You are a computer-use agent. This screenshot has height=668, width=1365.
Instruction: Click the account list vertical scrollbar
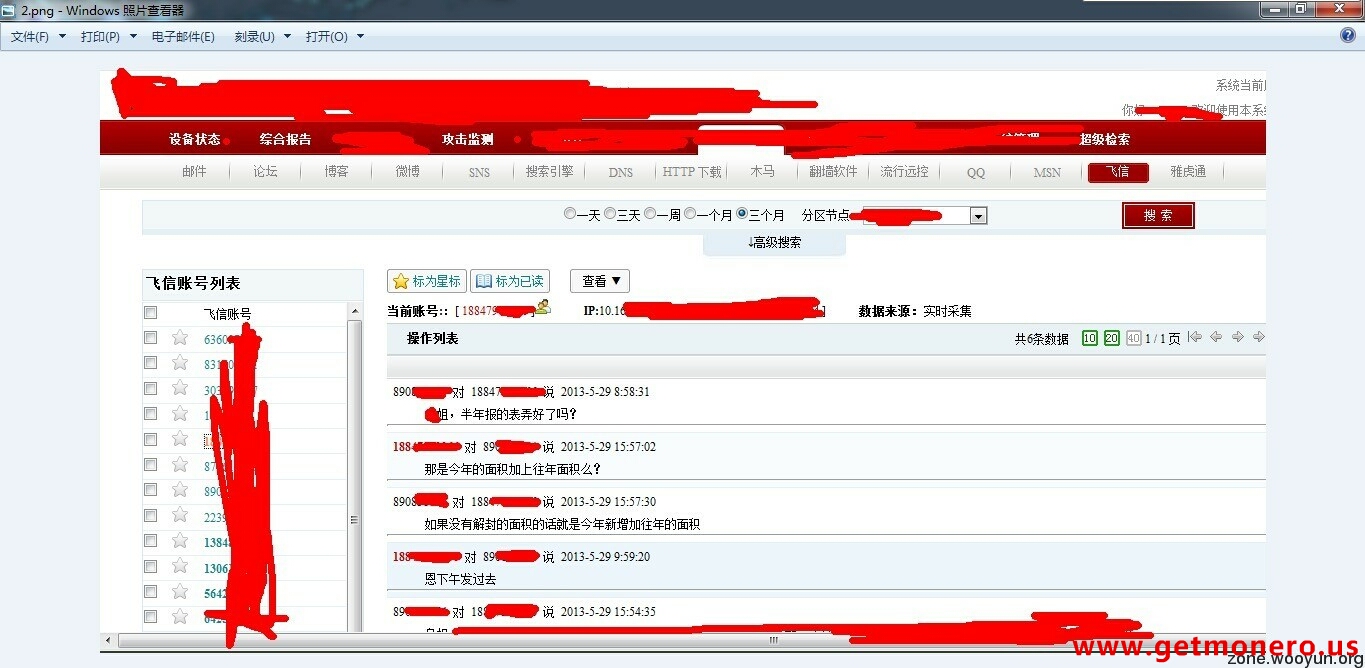(x=354, y=520)
